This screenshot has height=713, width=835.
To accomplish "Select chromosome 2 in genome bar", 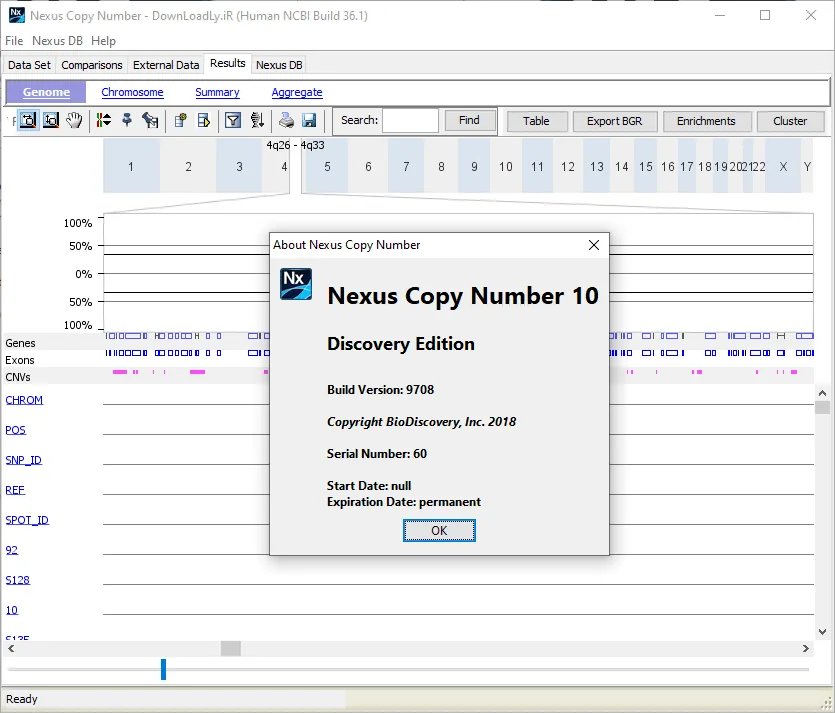I will 188,167.
